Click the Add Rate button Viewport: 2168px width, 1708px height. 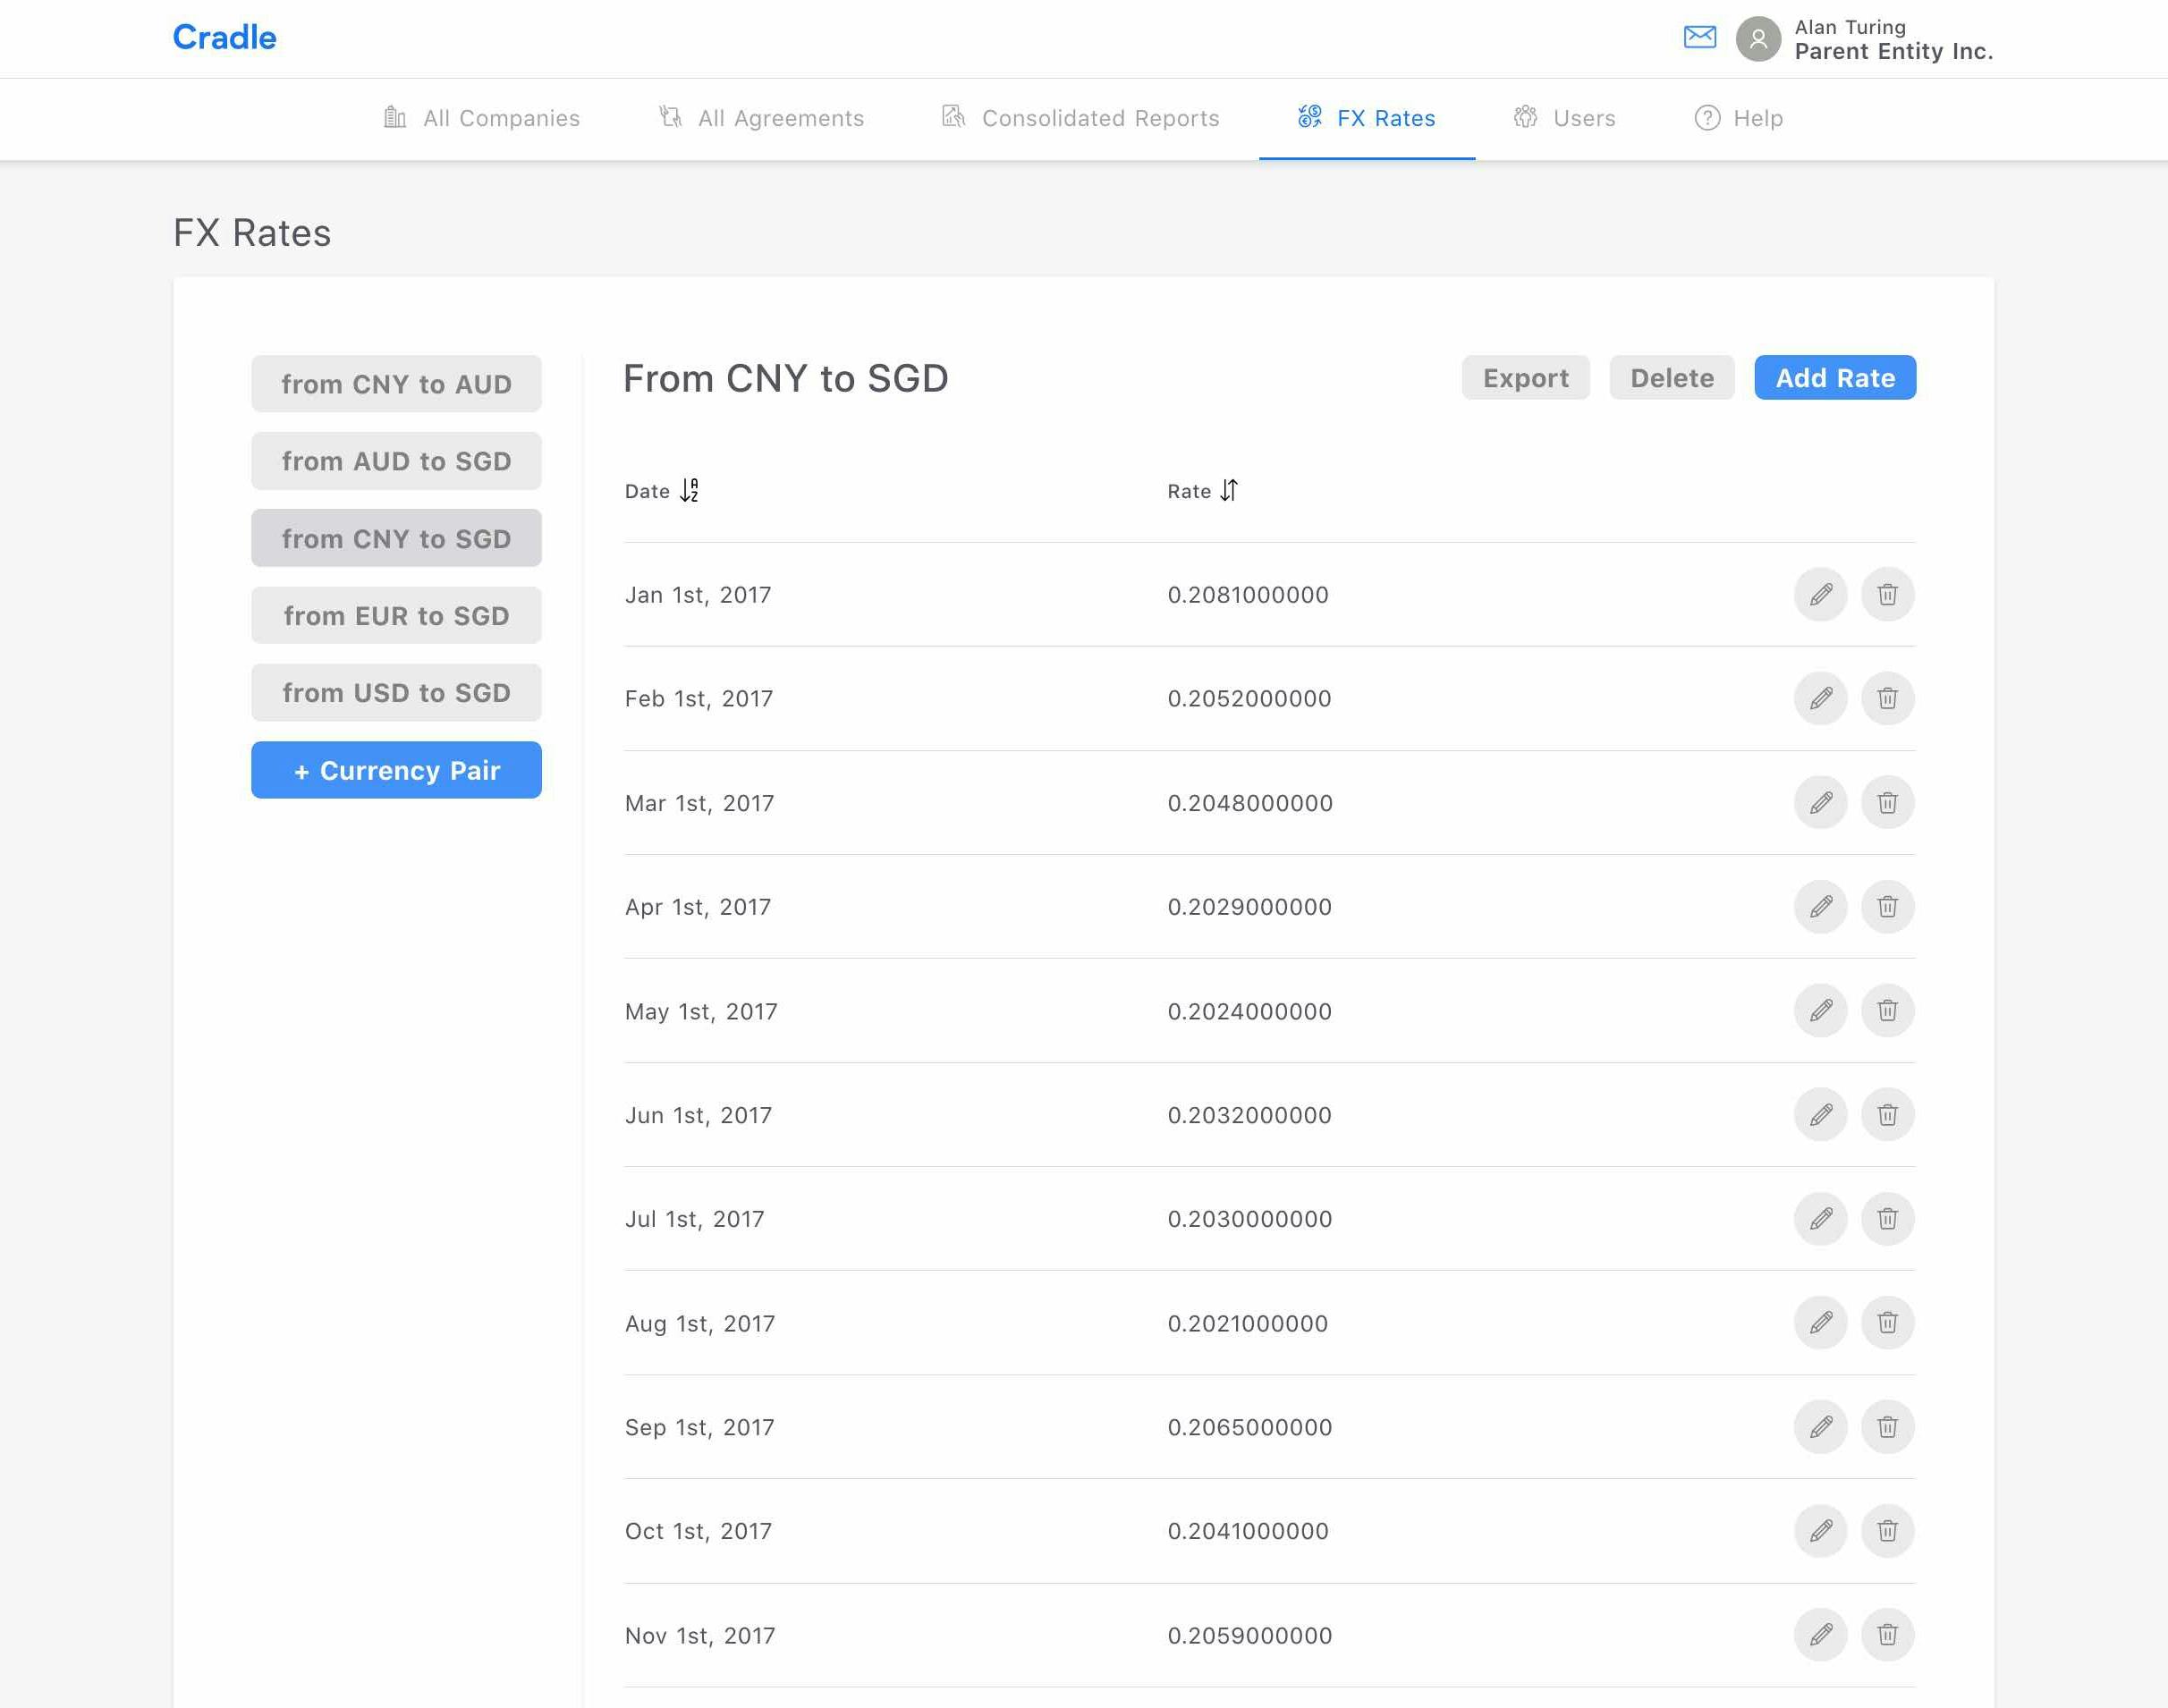[1834, 378]
